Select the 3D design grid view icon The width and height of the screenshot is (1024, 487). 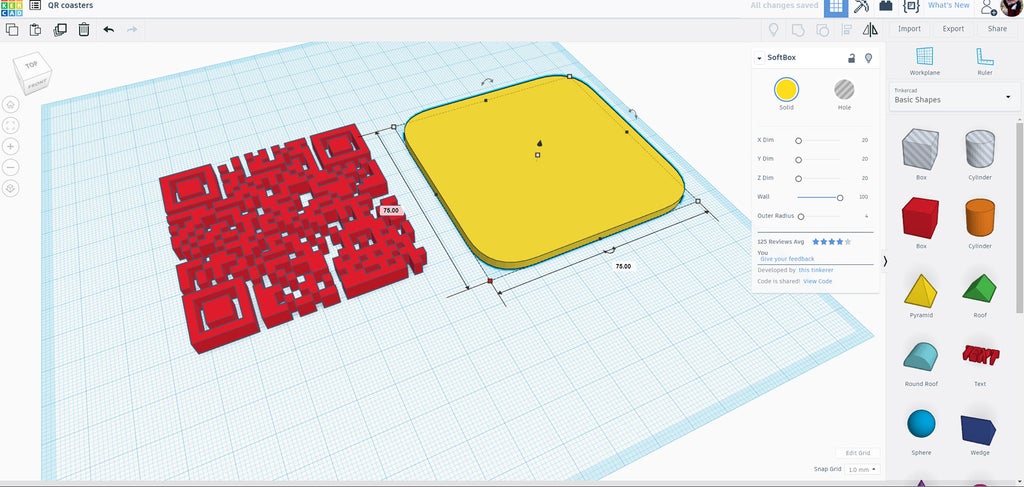(x=836, y=7)
